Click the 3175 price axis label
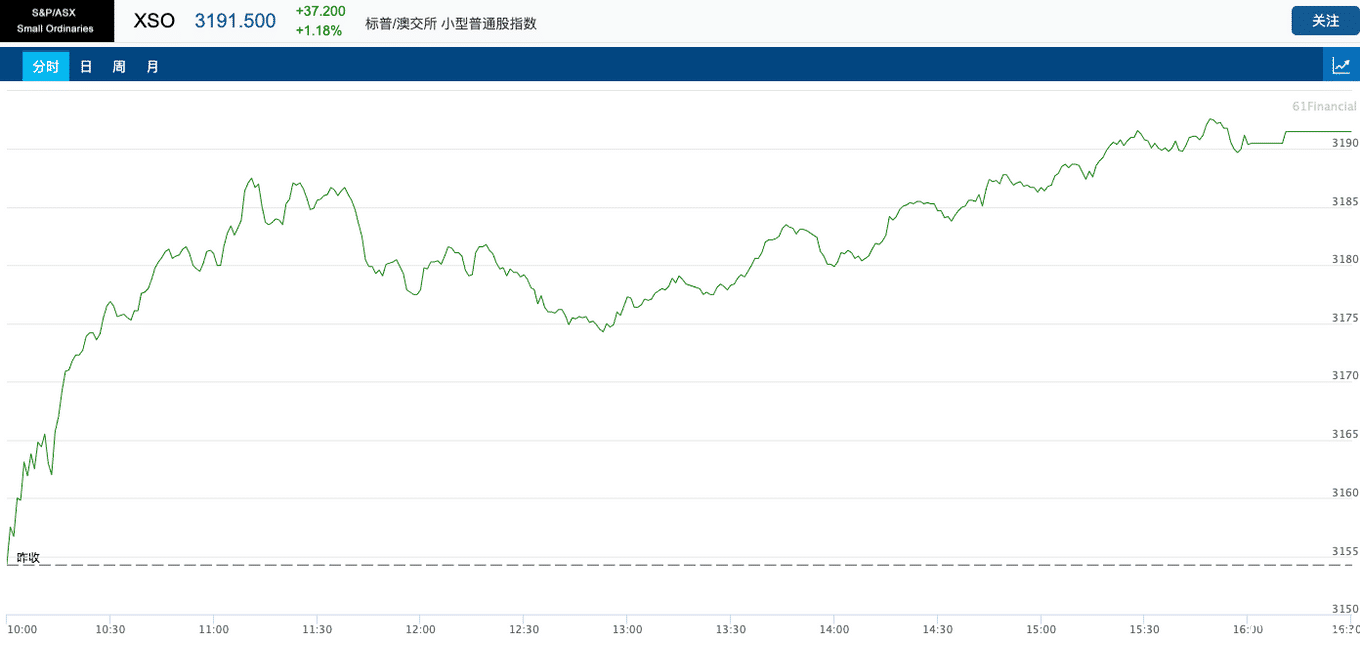1360x645 pixels. pos(1345,317)
